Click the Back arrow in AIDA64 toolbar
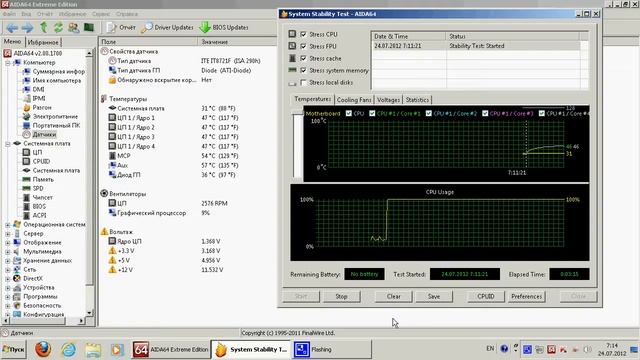Viewport: 640px width, 360px height. (12, 28)
